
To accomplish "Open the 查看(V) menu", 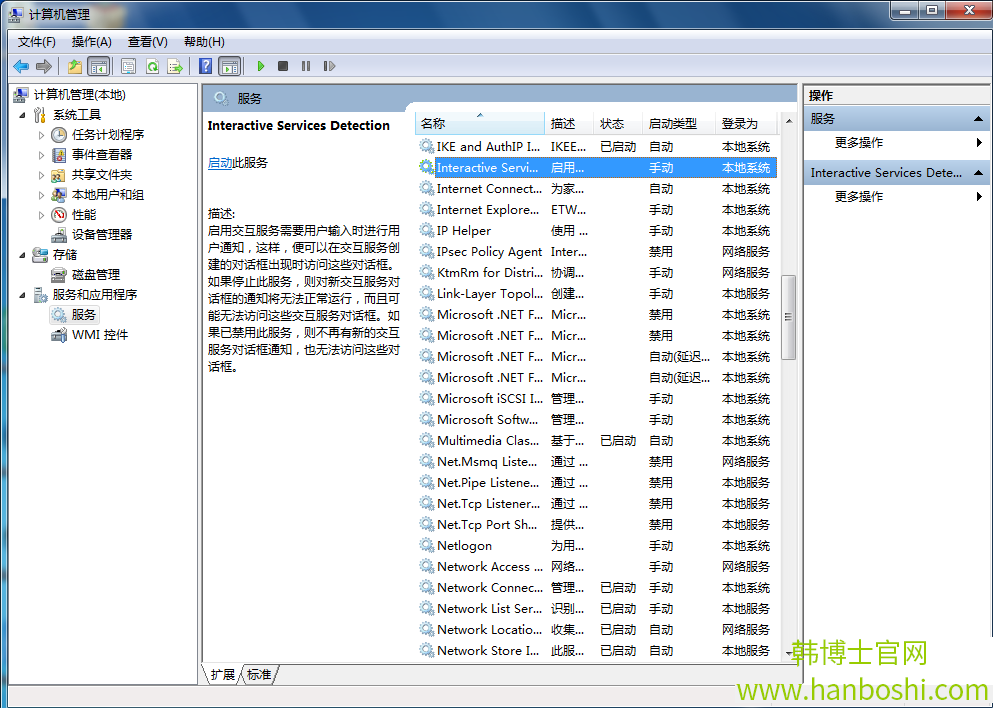I will (x=146, y=41).
